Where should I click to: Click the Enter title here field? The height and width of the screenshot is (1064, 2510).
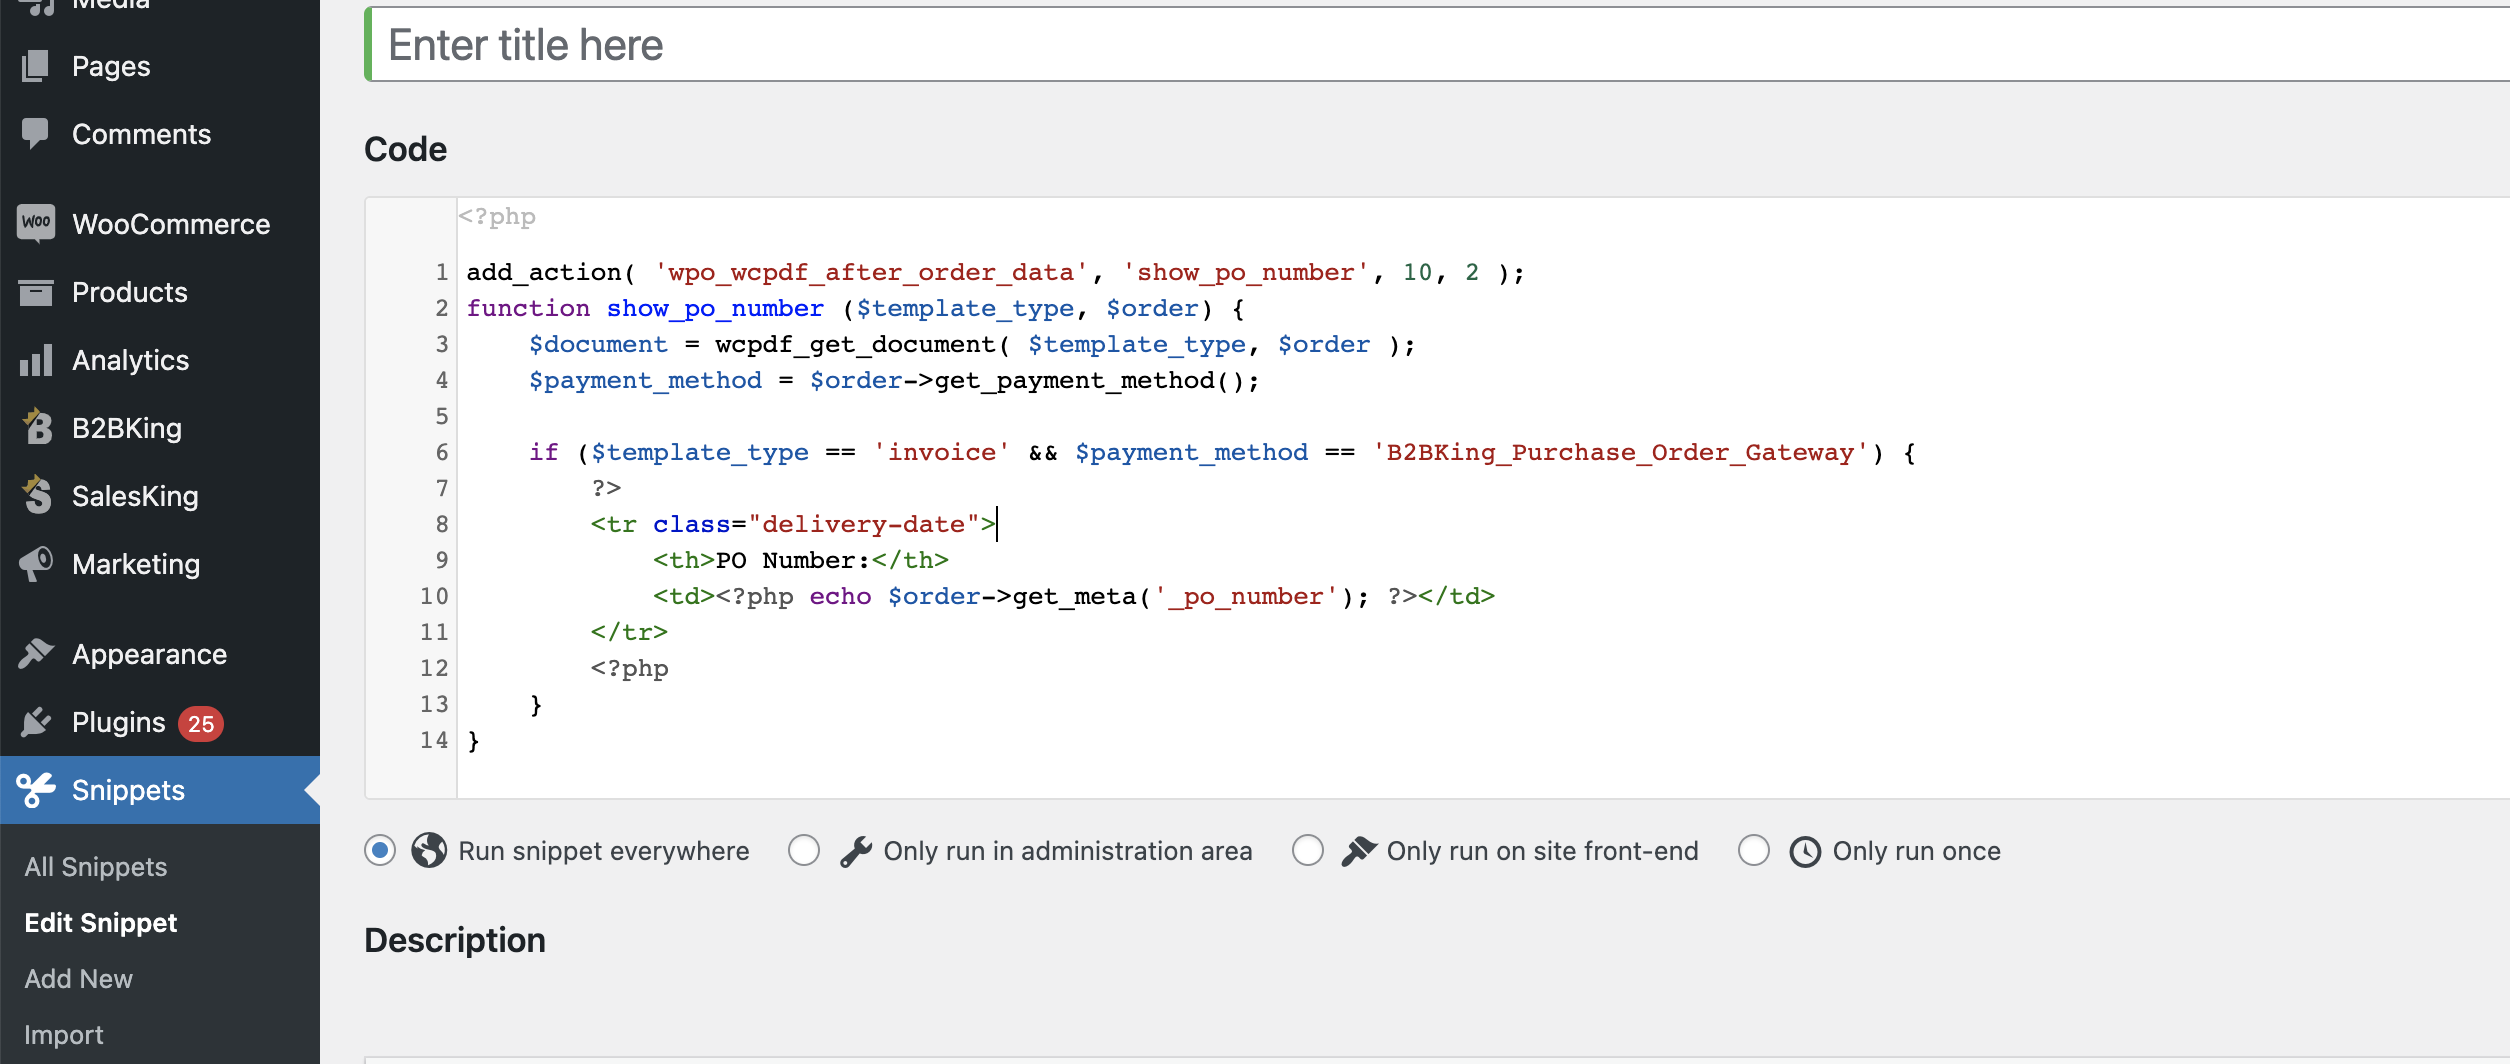click(x=1438, y=45)
